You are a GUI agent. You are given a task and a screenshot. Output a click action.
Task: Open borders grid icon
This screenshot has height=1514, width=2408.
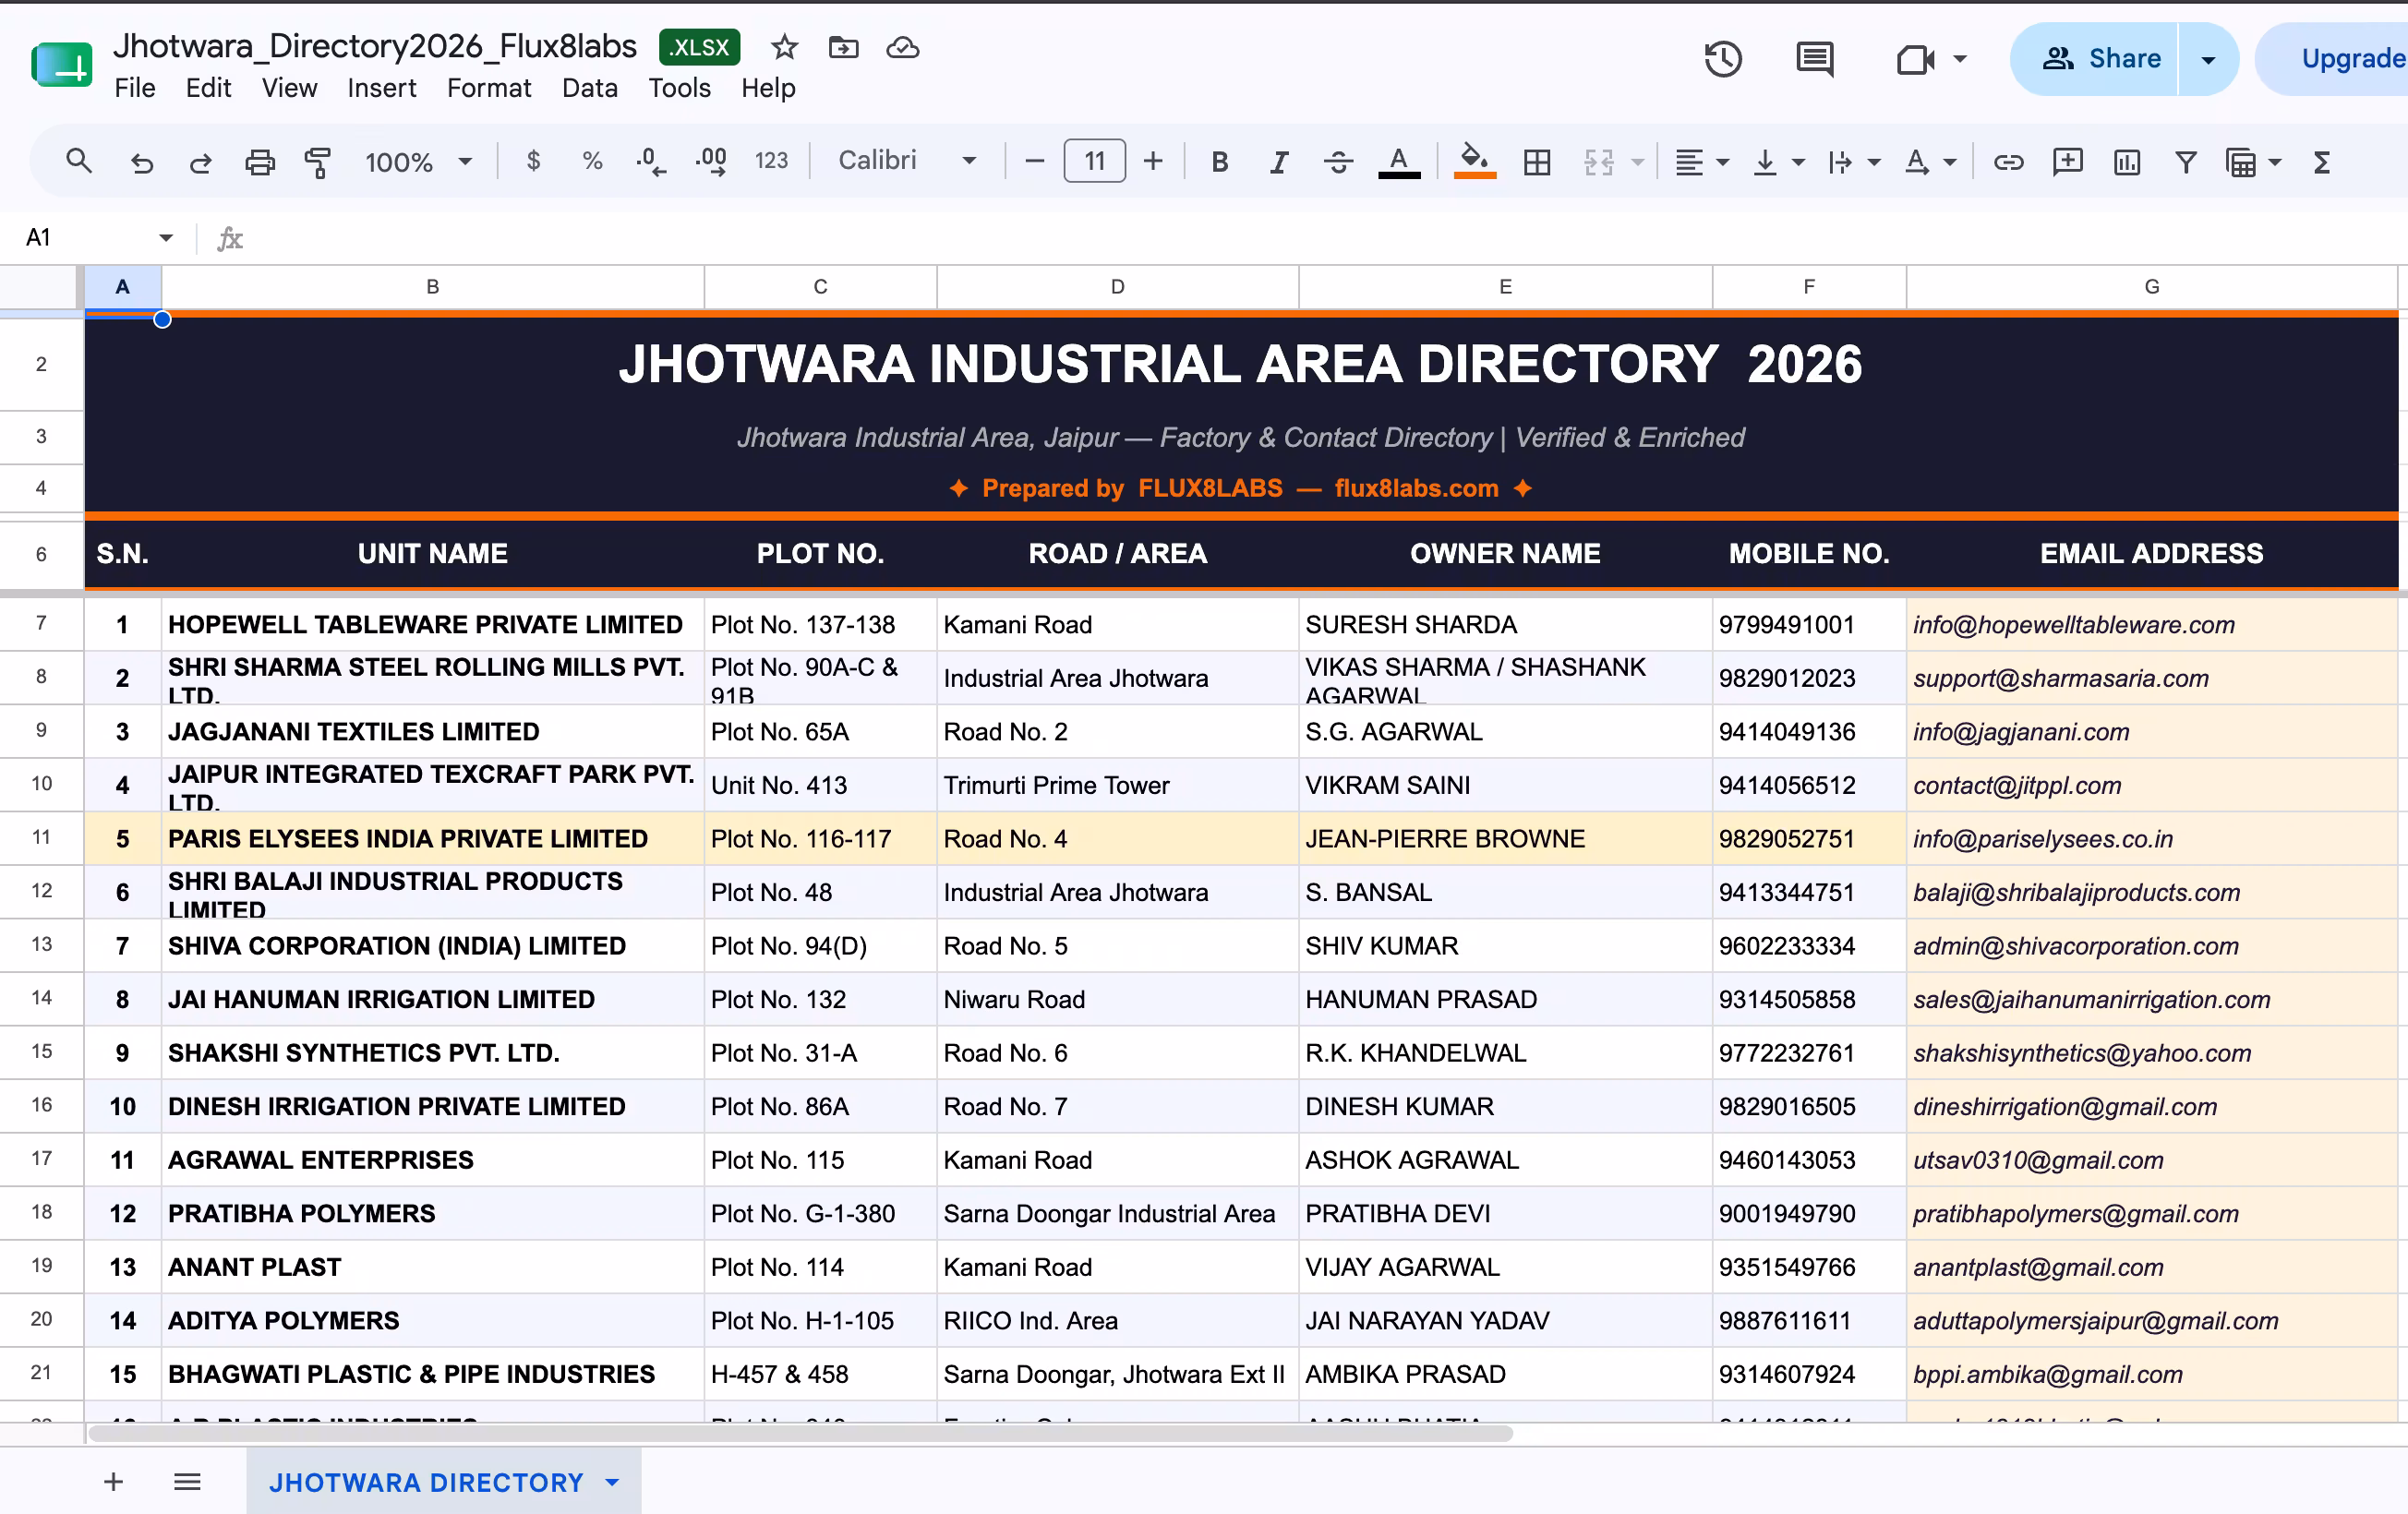click(x=1537, y=162)
